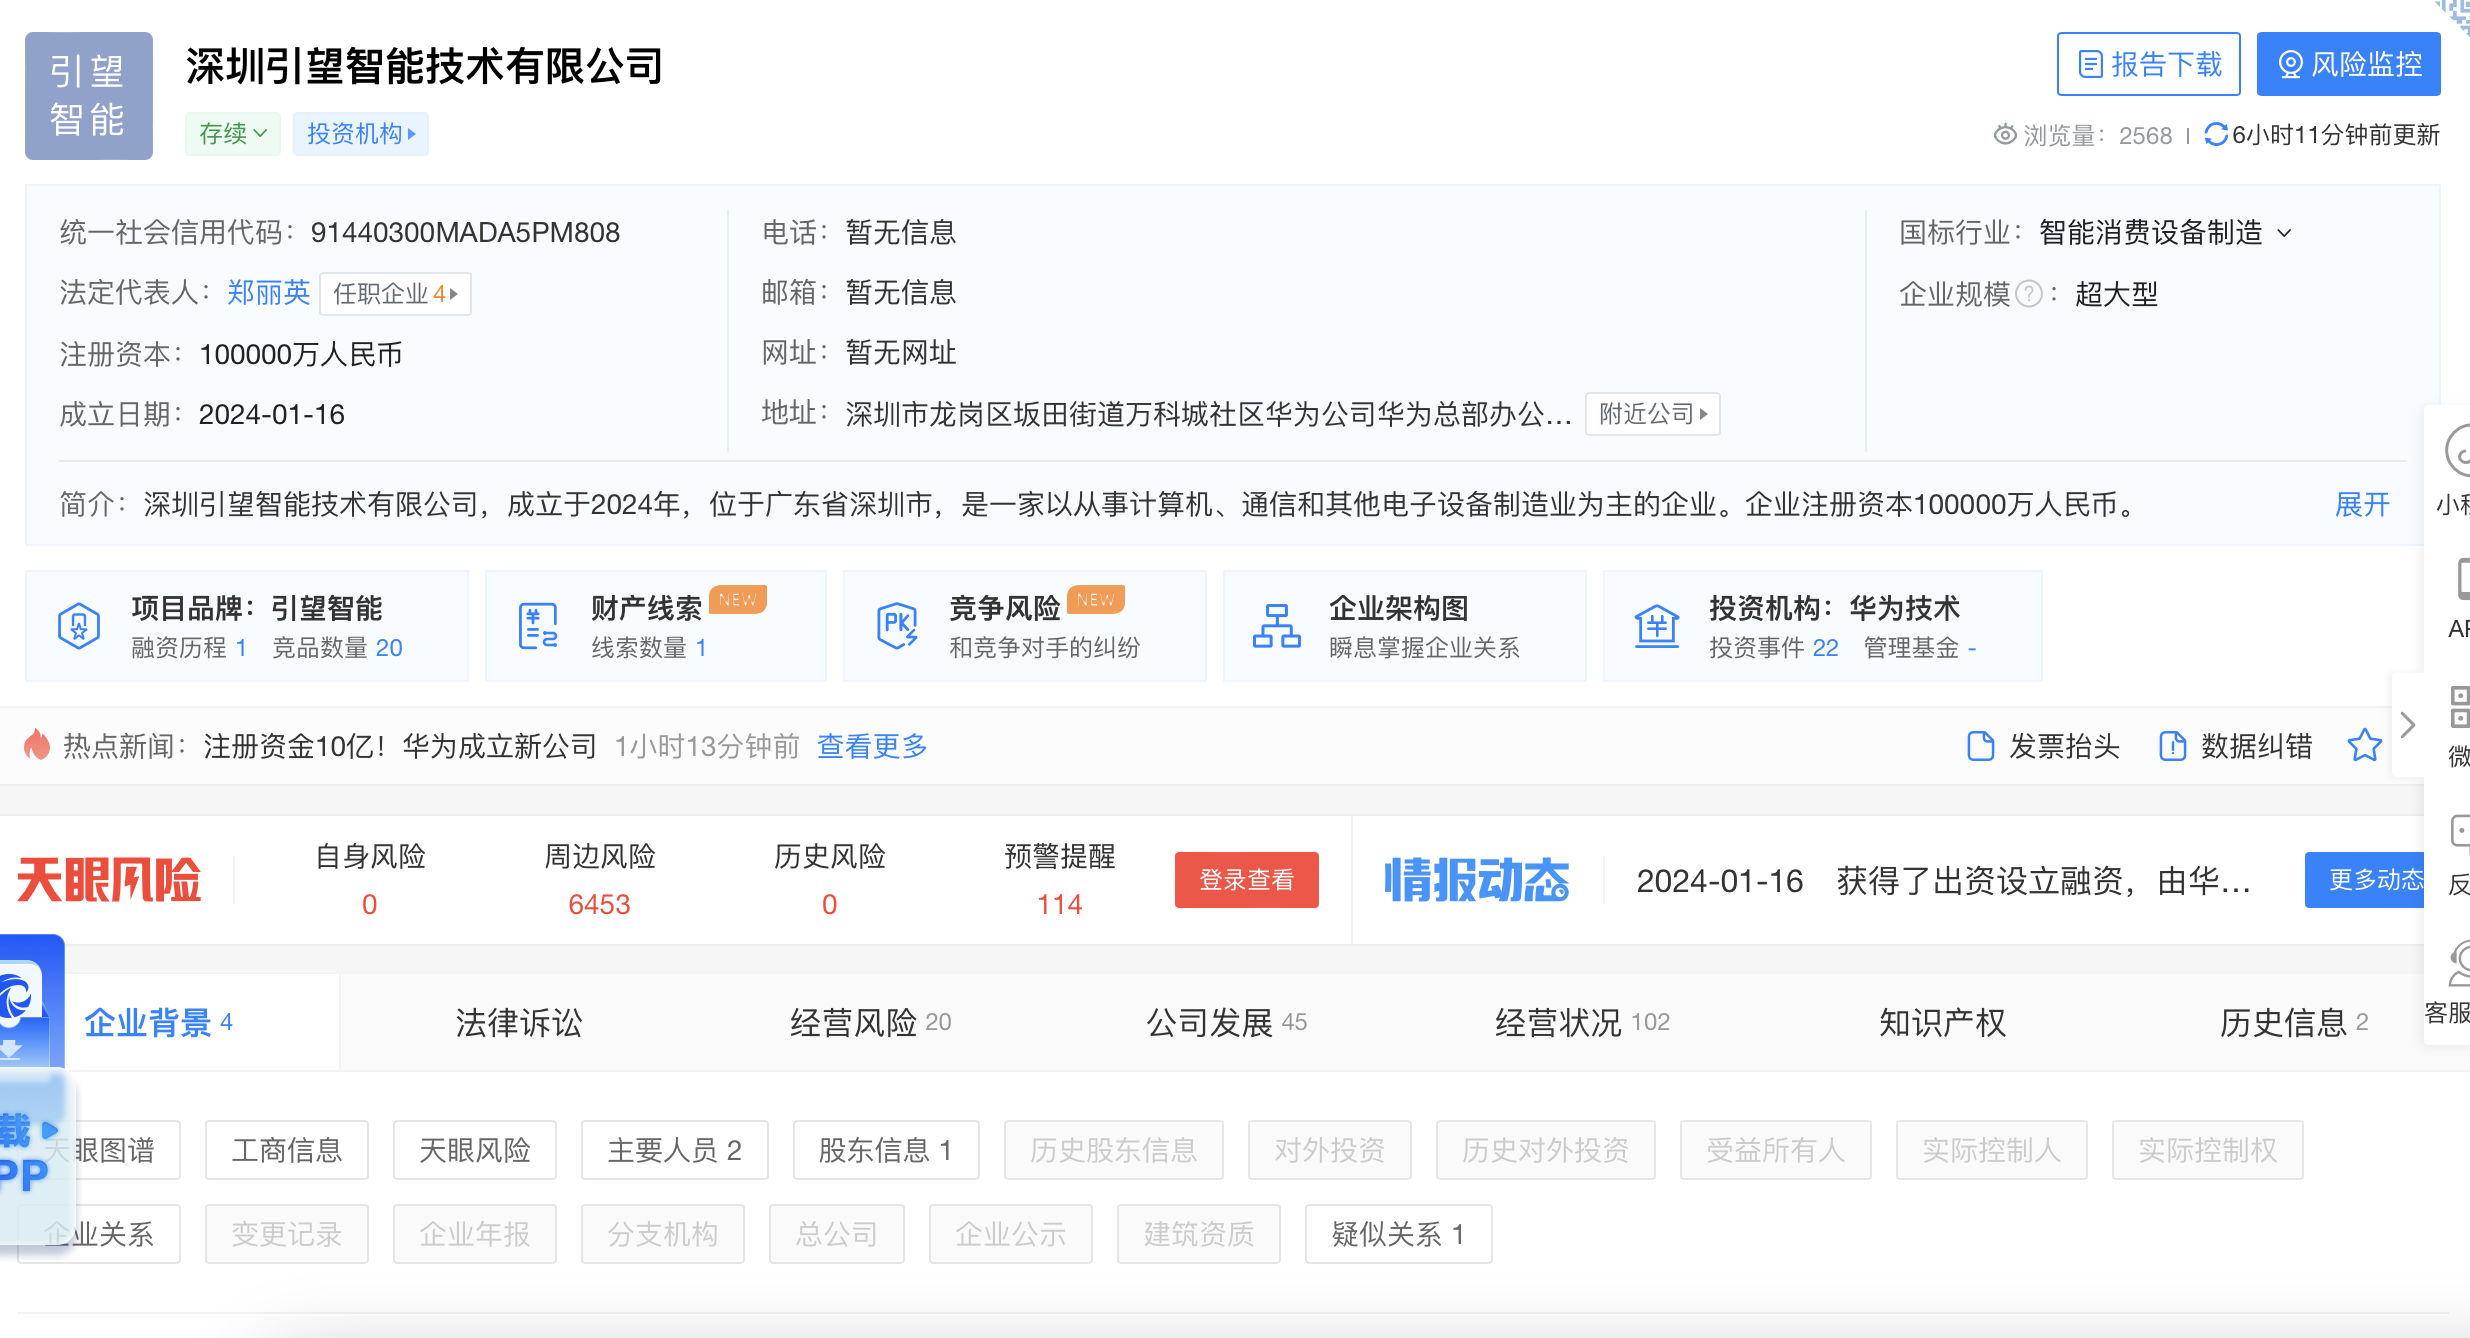
Task: Select 主要人员 2 sub-section button
Action: pyautogui.click(x=675, y=1150)
